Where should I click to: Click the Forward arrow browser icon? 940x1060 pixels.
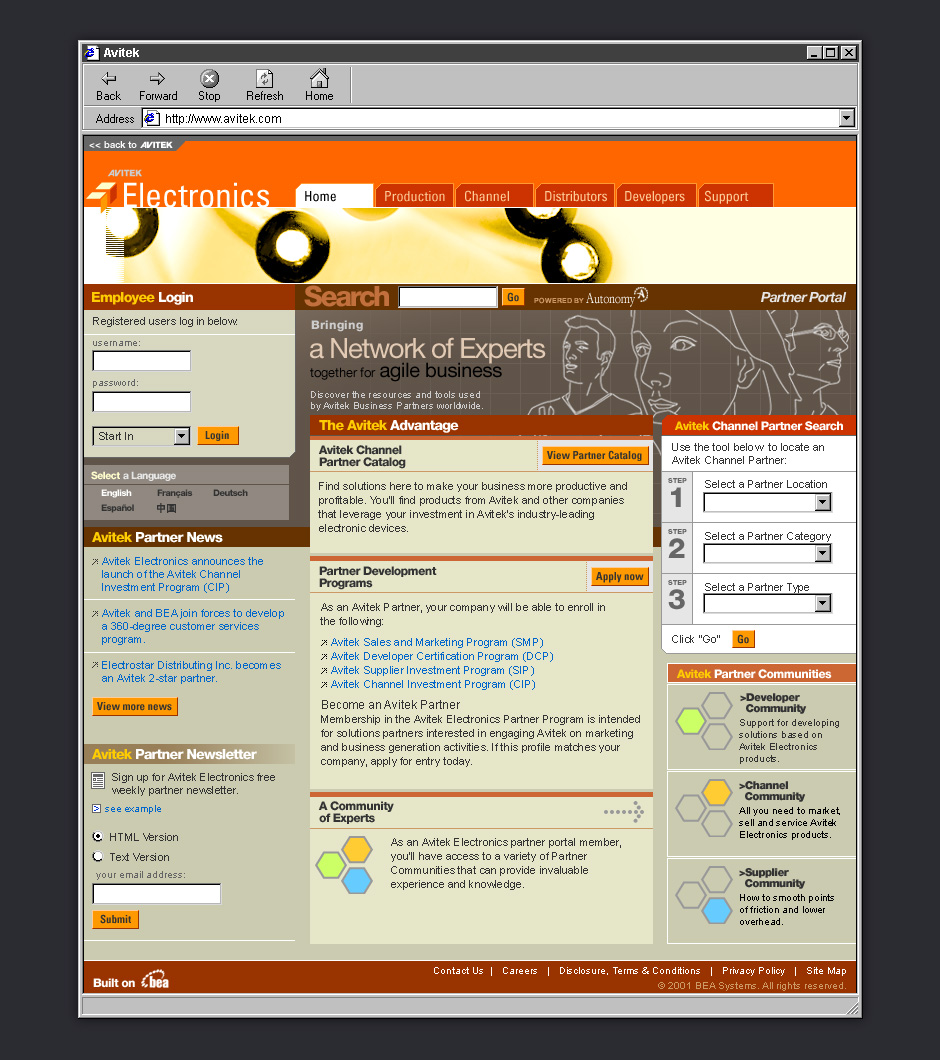pos(157,79)
